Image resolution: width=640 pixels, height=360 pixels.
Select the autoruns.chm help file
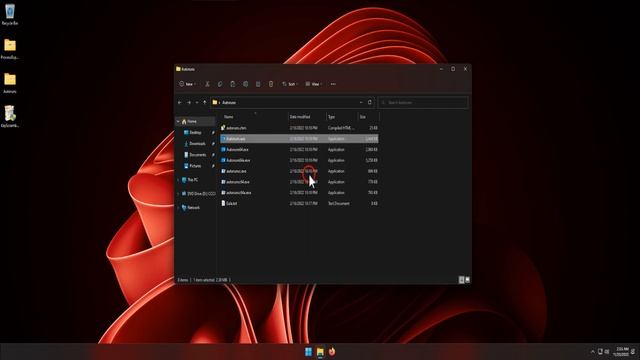(x=299, y=128)
